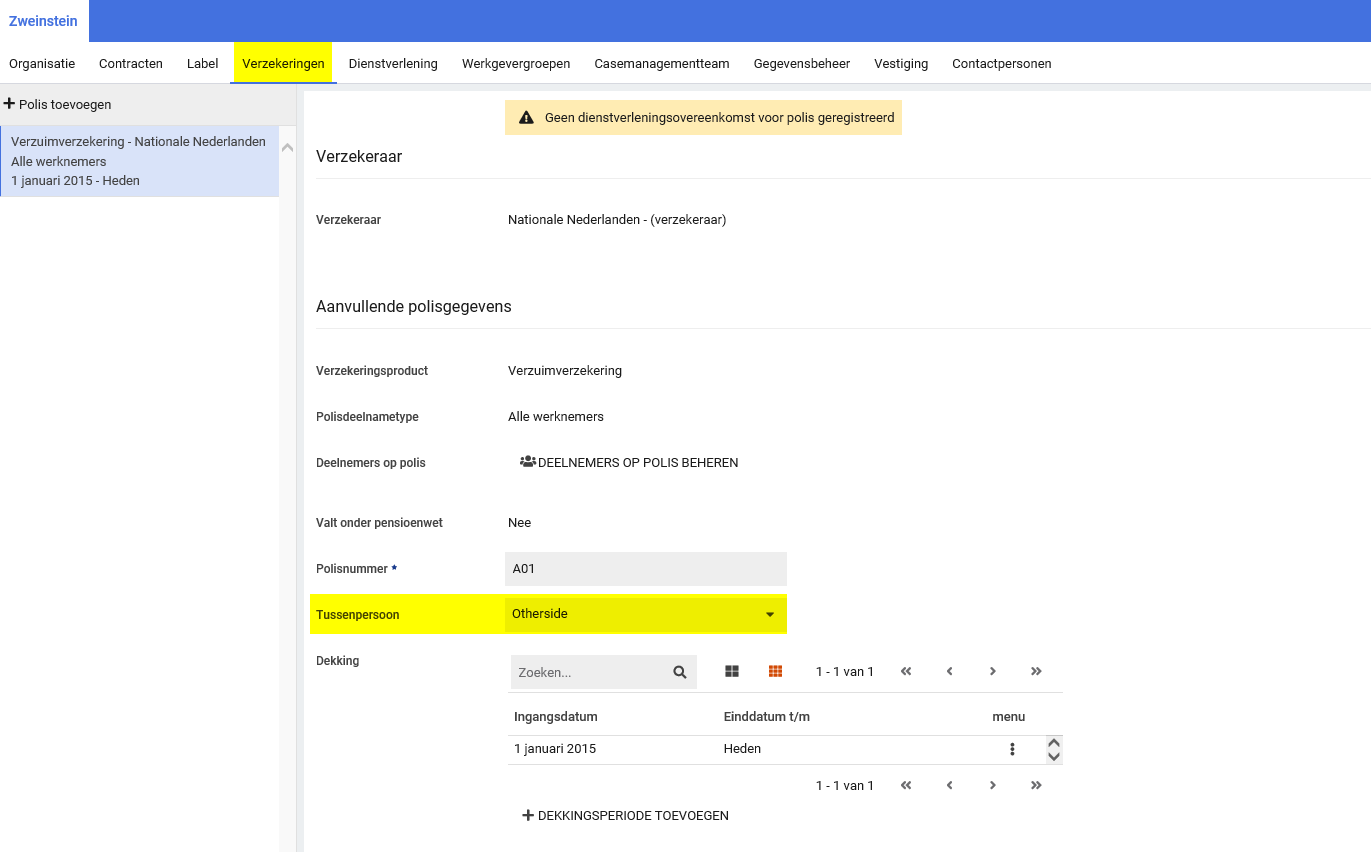This screenshot has width=1371, height=852.
Task: Click Polis toevoegen
Action: click(58, 104)
